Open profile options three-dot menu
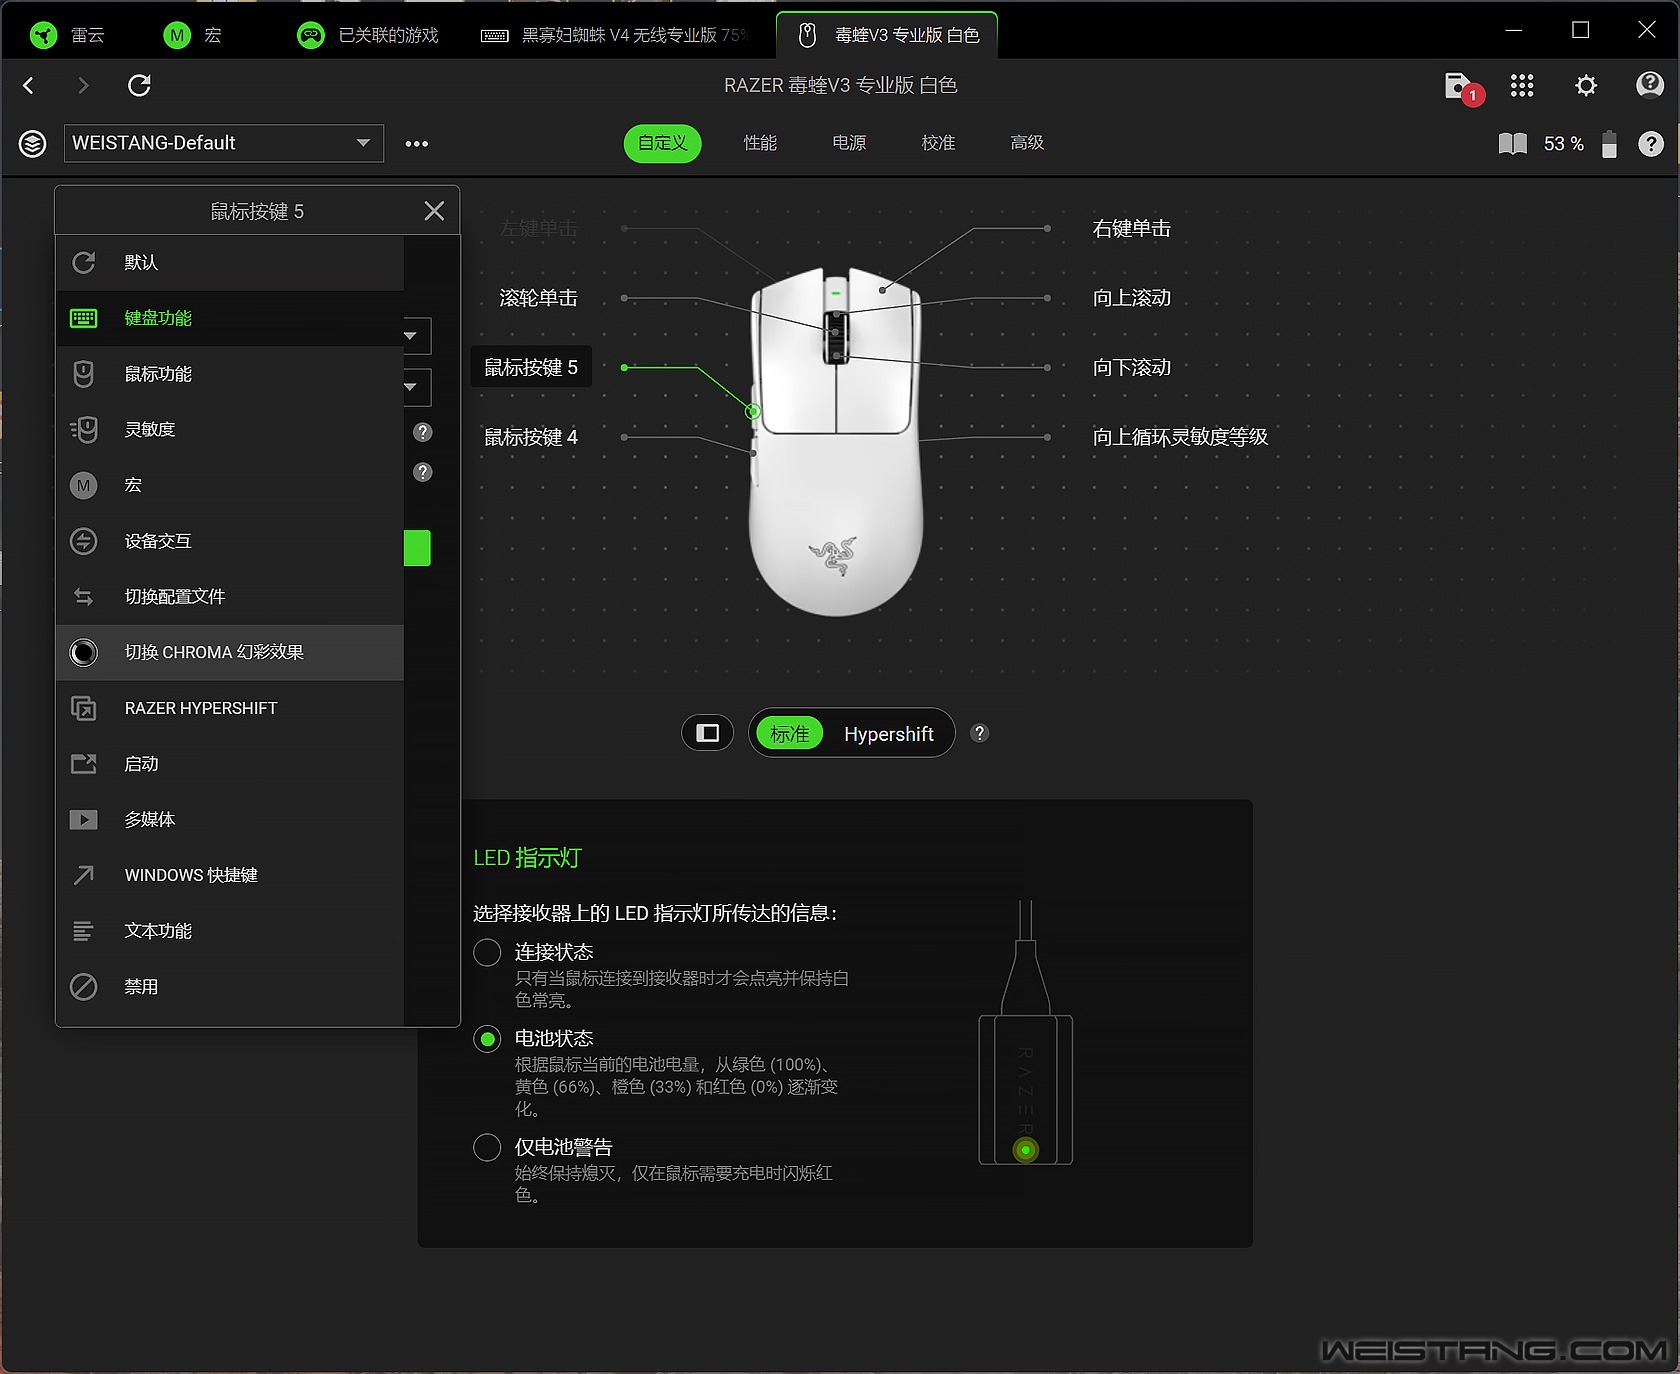1680x1374 pixels. 417,144
